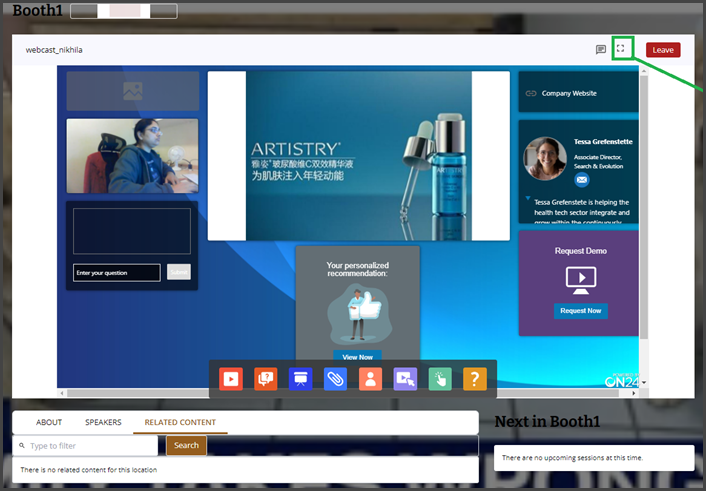Image resolution: width=706 pixels, height=491 pixels.
Task: Click the email icon under Tessa Grefenstette
Action: tap(582, 180)
